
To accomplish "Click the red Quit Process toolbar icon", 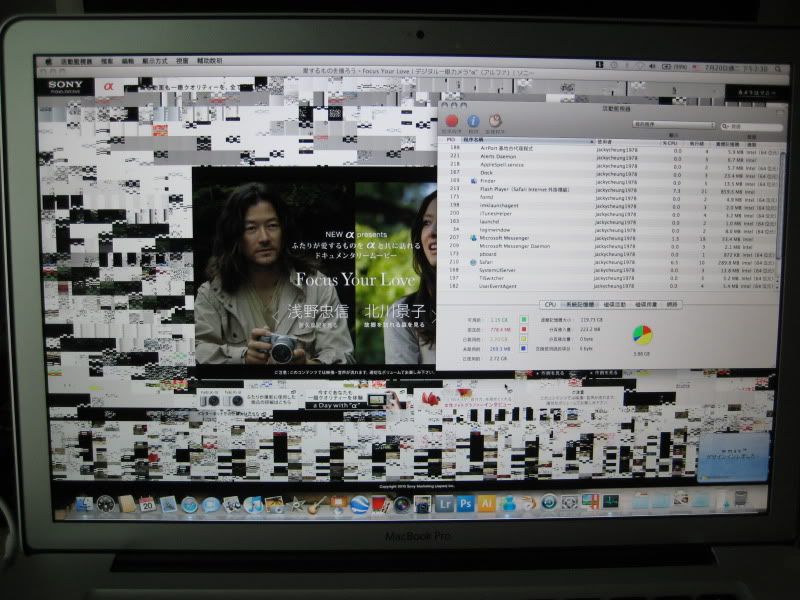I will coord(452,121).
